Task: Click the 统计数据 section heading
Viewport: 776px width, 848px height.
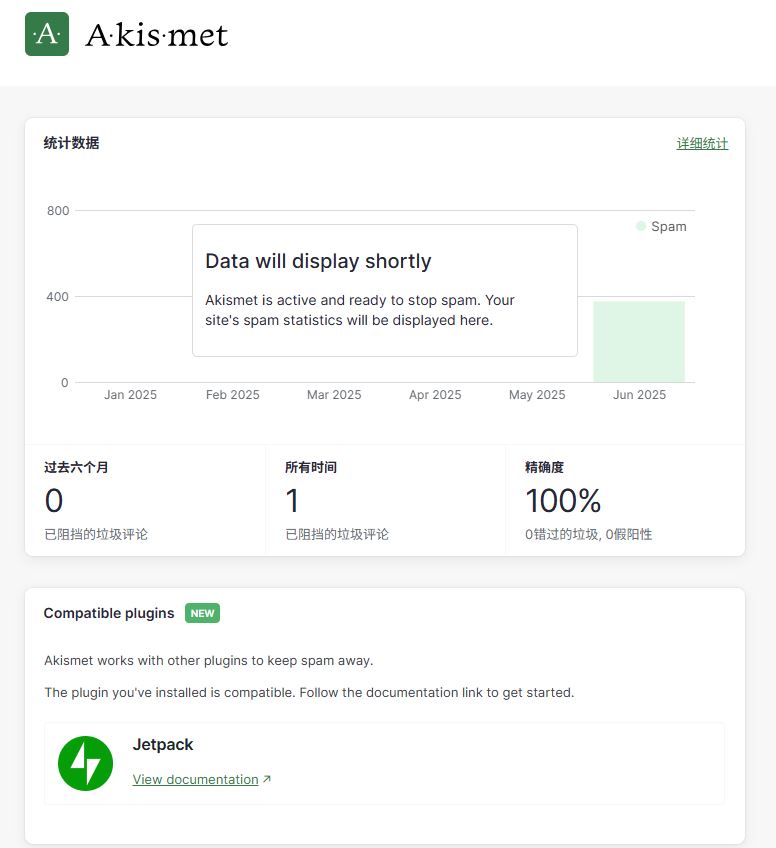Action: click(x=71, y=143)
